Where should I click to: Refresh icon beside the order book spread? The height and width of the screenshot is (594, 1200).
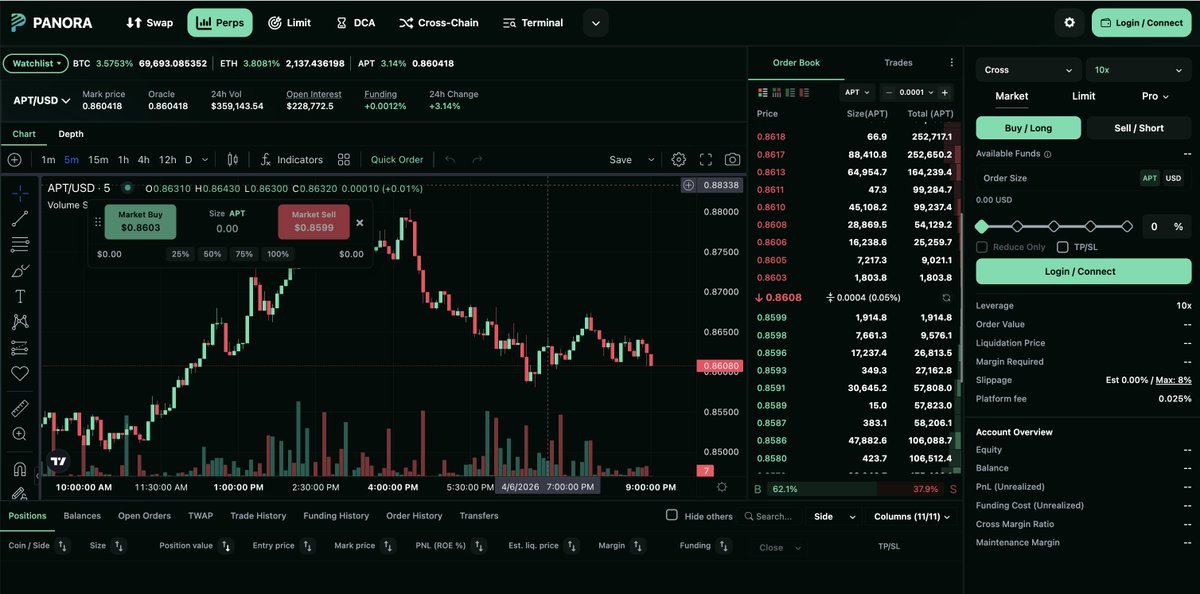point(946,298)
